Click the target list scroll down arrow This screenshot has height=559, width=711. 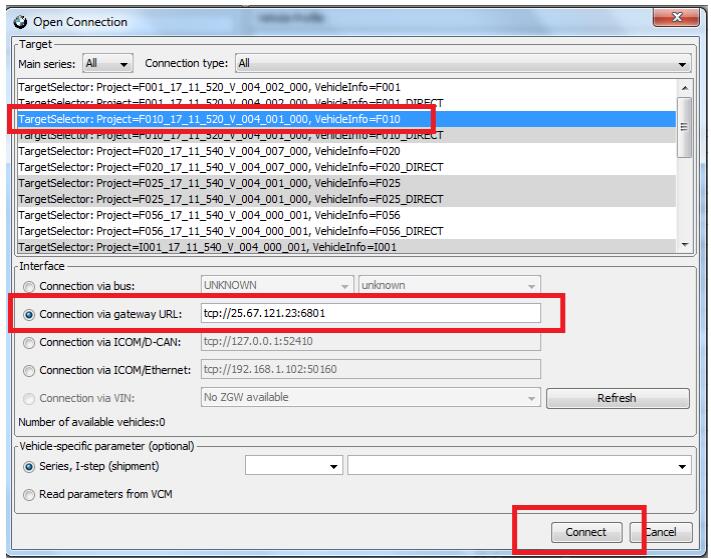pyautogui.click(x=685, y=245)
